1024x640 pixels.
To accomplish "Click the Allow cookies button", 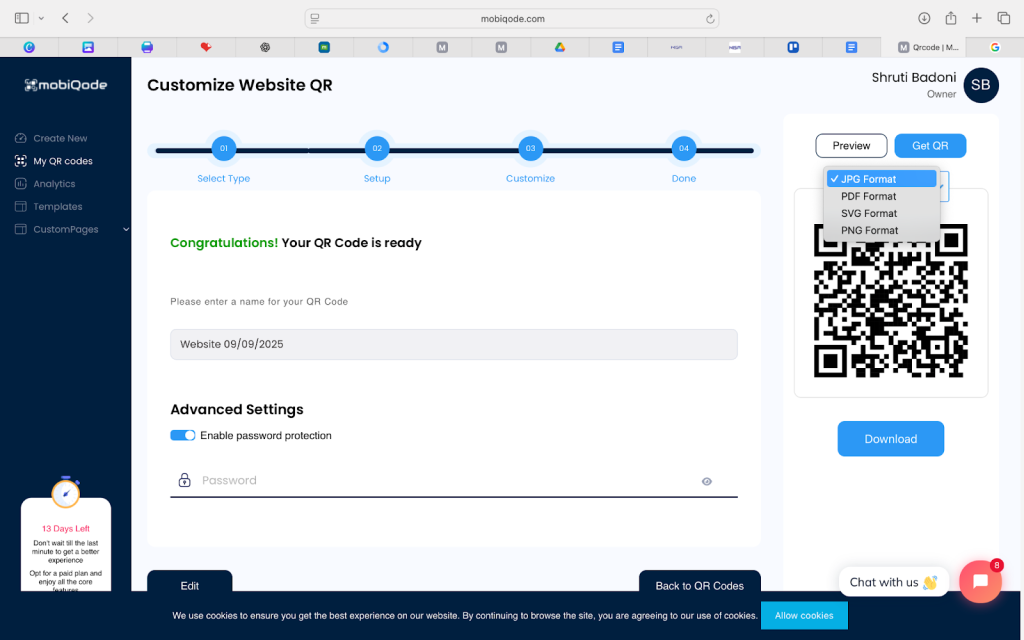I will point(804,615).
